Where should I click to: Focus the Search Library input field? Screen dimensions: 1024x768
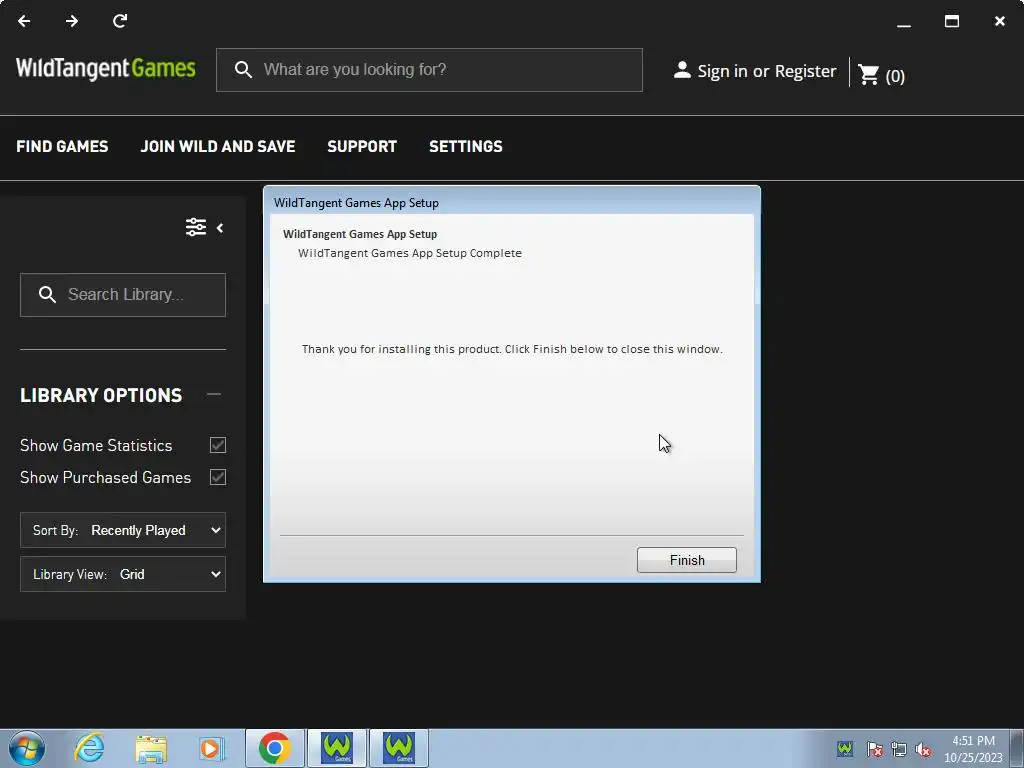[x=123, y=295]
